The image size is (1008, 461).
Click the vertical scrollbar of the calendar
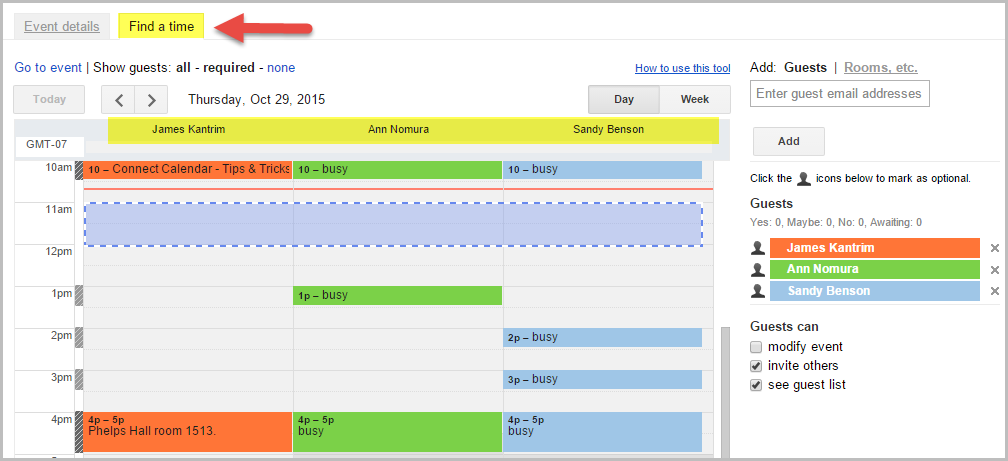coord(725,390)
